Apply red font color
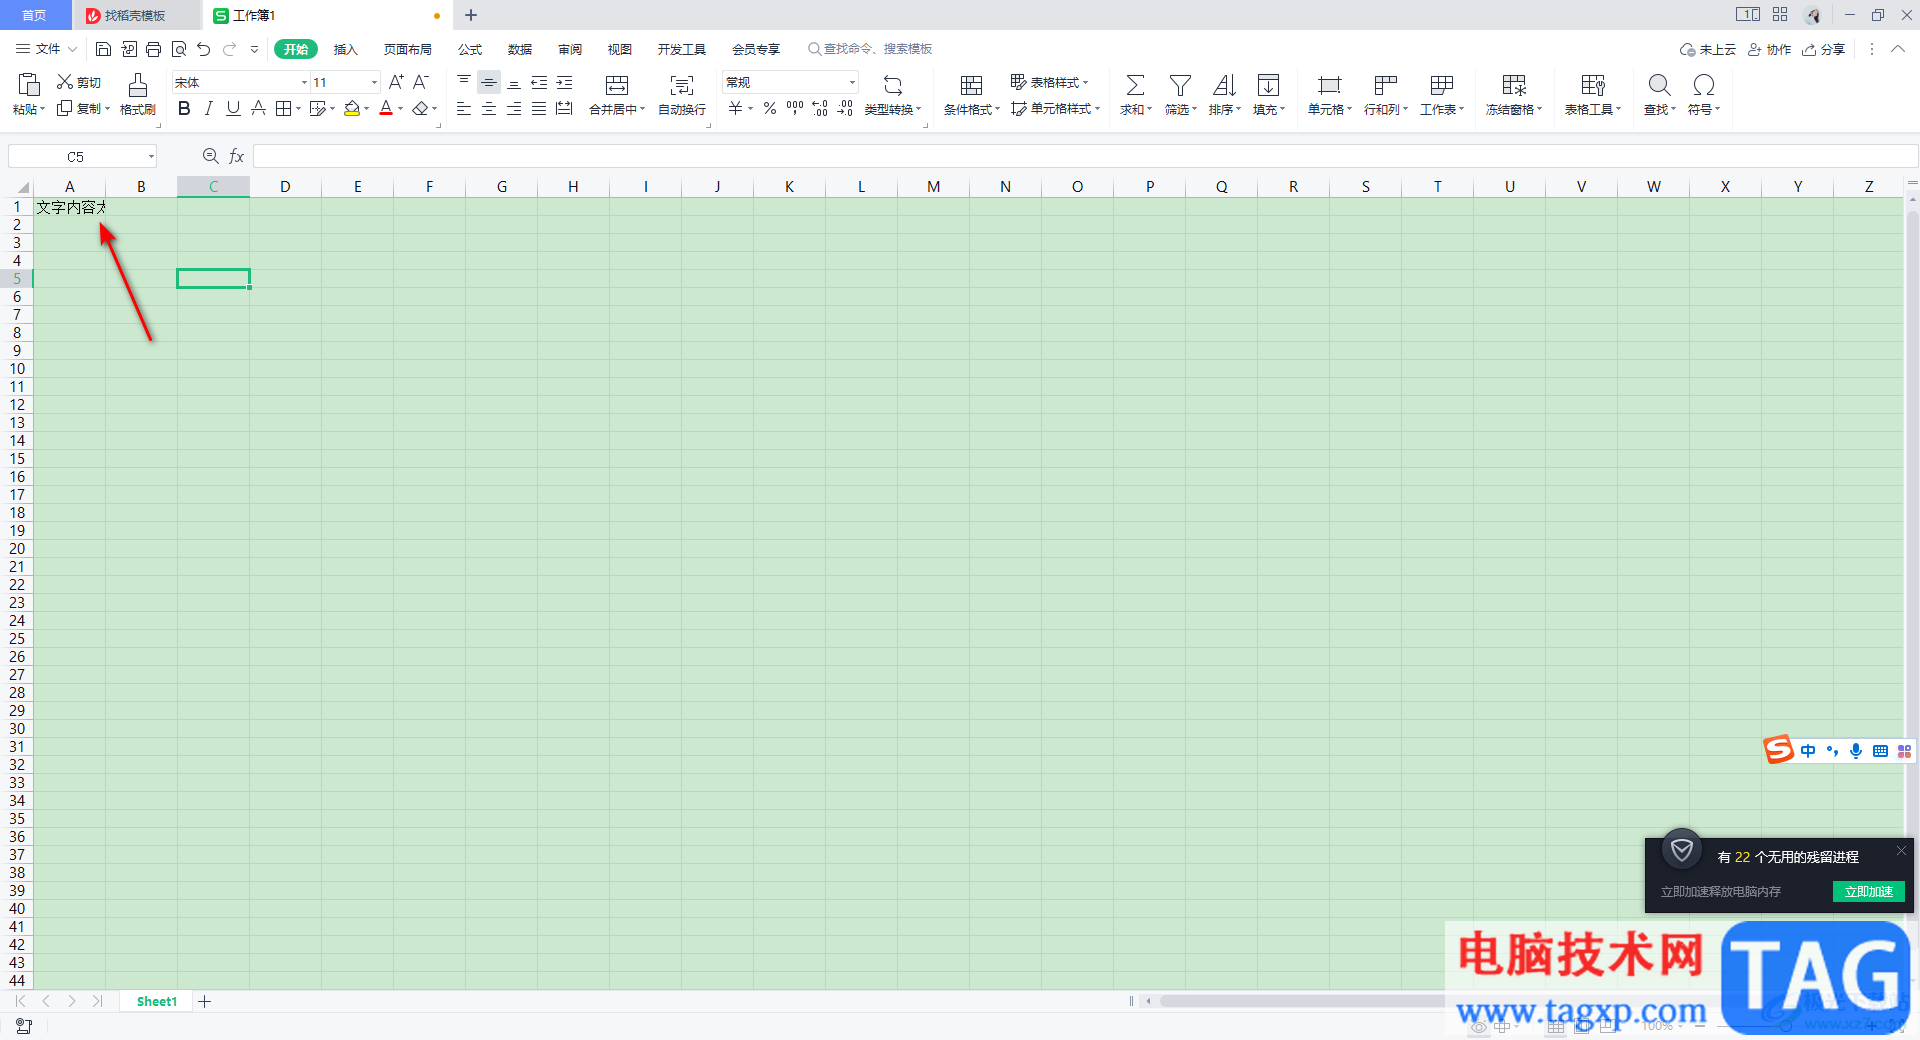 click(386, 108)
